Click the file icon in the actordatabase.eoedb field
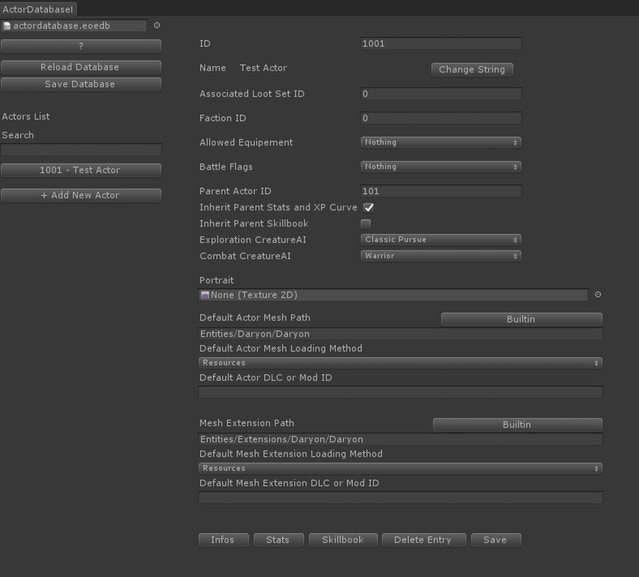The height and width of the screenshot is (577, 639). pos(7,26)
